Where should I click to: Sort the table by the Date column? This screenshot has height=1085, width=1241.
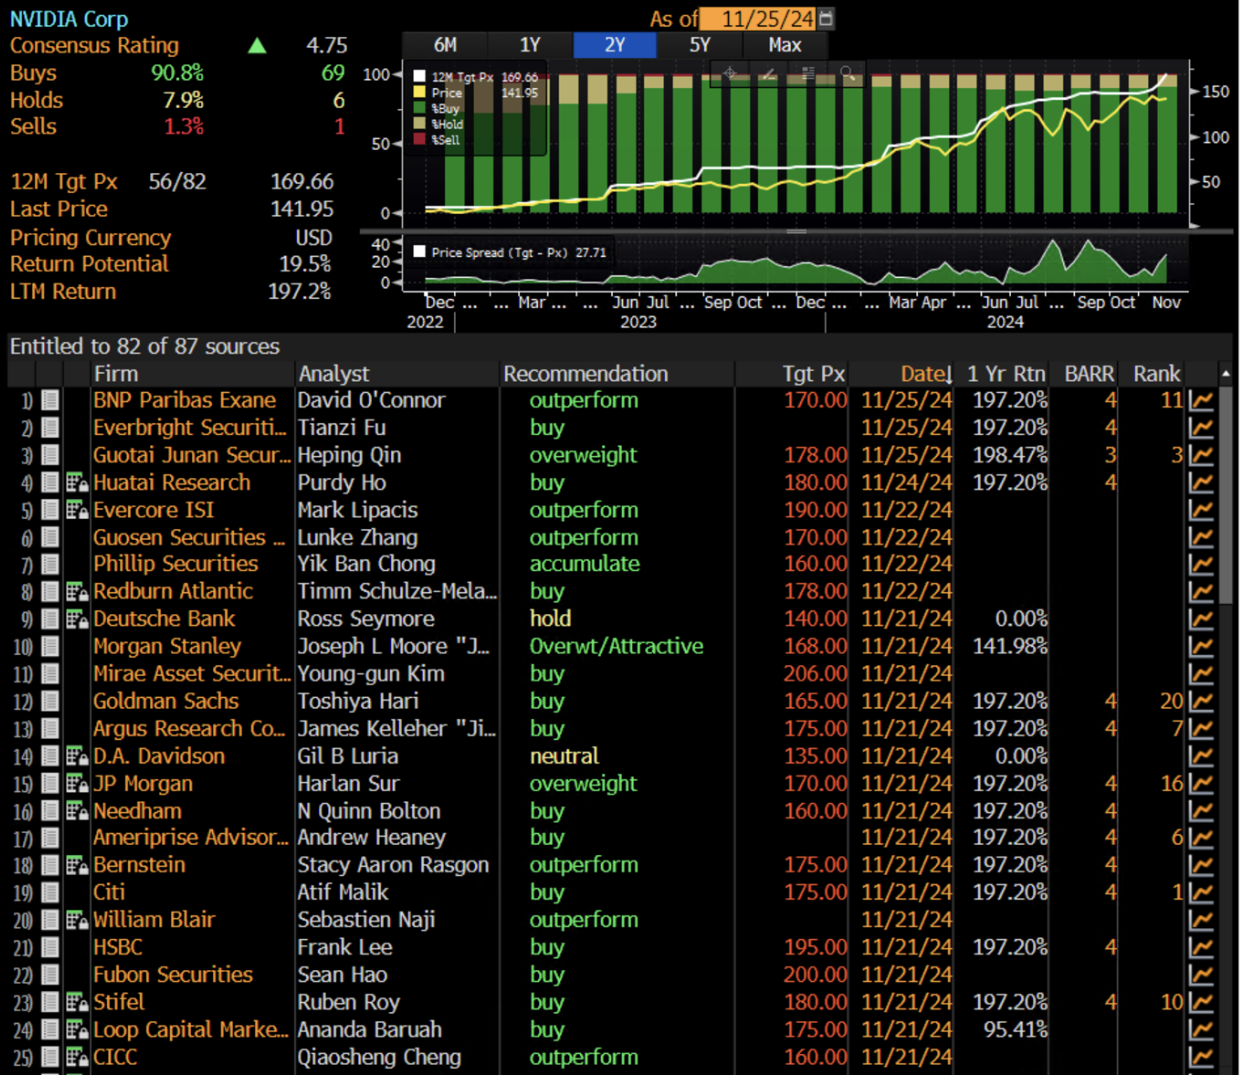[x=926, y=374]
